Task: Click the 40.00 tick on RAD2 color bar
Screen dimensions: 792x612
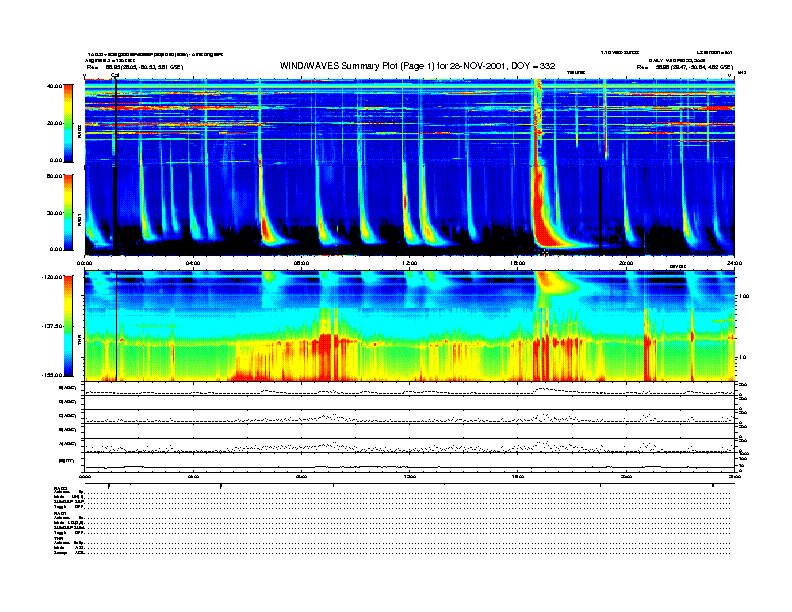Action: click(54, 86)
